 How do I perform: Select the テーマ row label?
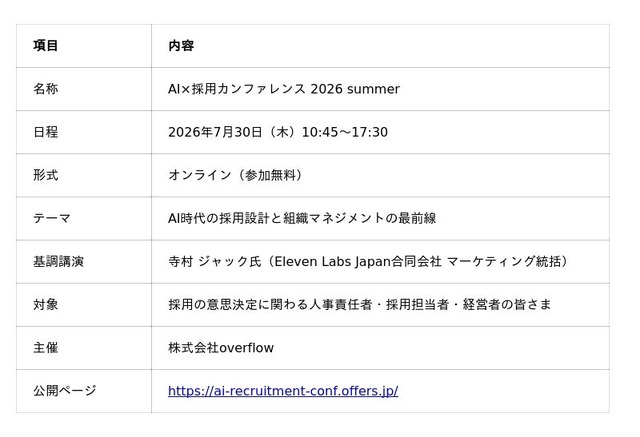tap(52, 218)
